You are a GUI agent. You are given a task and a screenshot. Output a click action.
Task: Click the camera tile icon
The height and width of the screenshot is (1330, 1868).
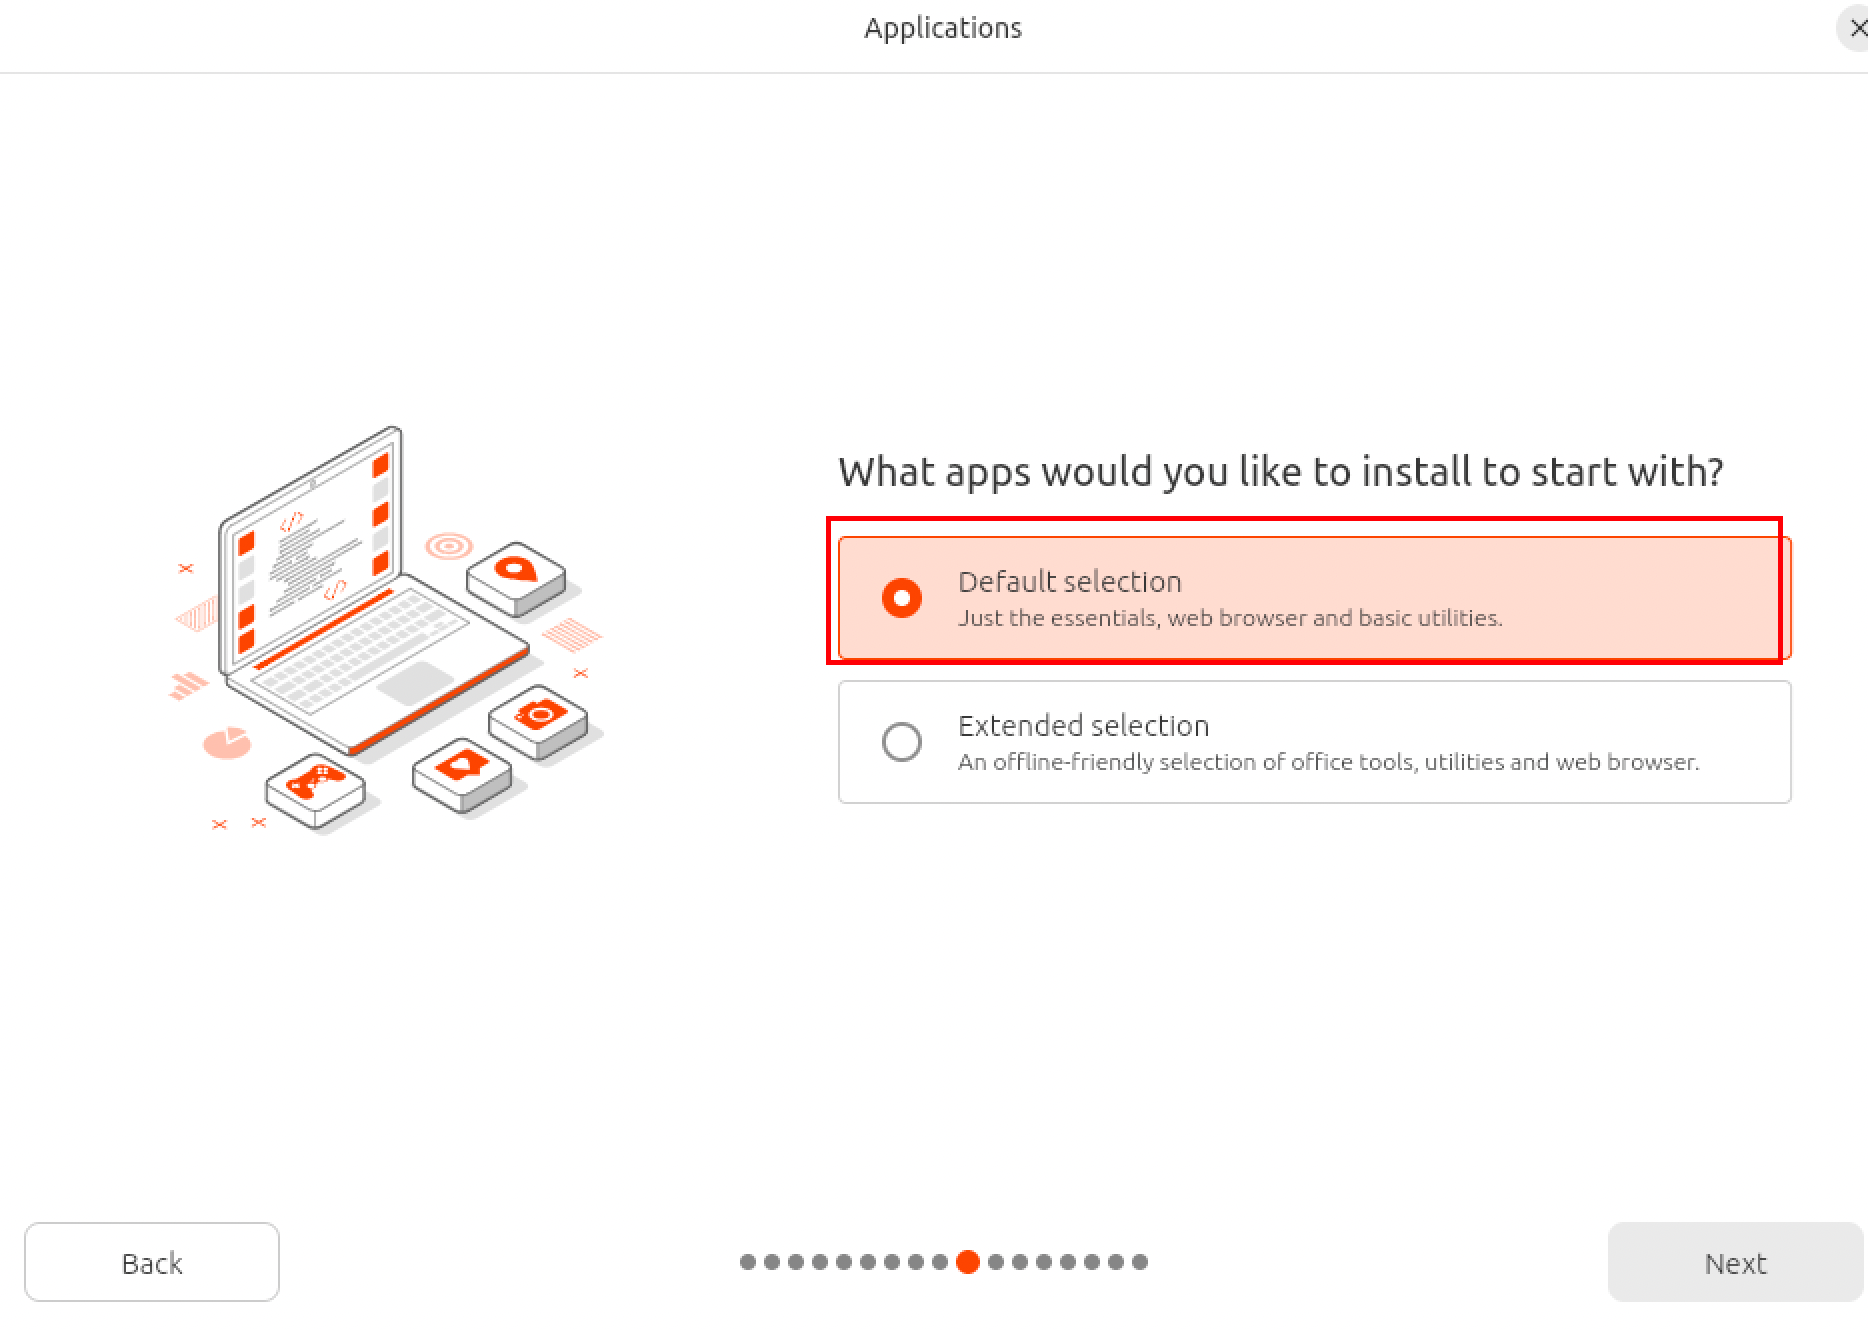[x=539, y=721]
